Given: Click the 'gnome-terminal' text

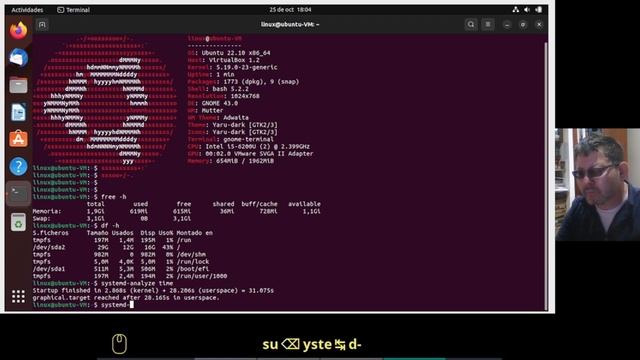Looking at the screenshot, I should pyautogui.click(x=248, y=139).
